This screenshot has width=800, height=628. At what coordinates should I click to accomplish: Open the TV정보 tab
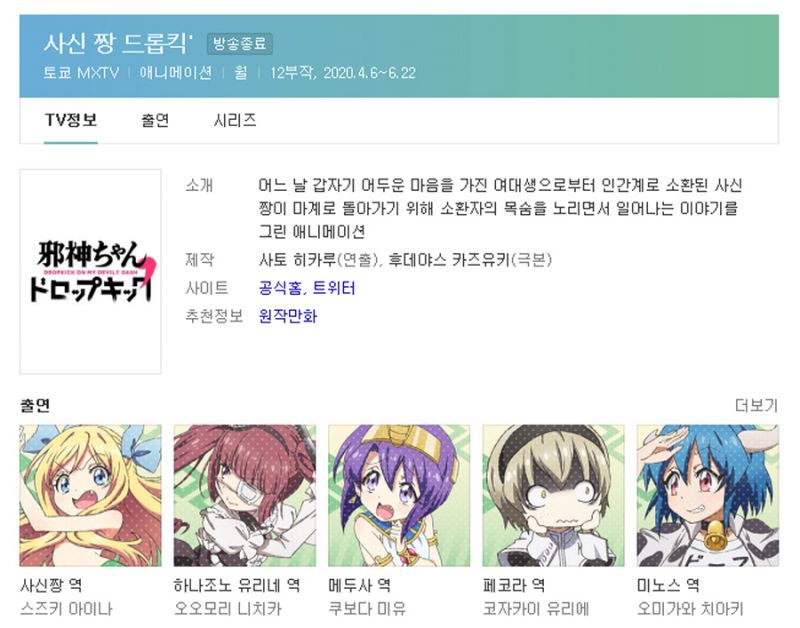pos(71,120)
